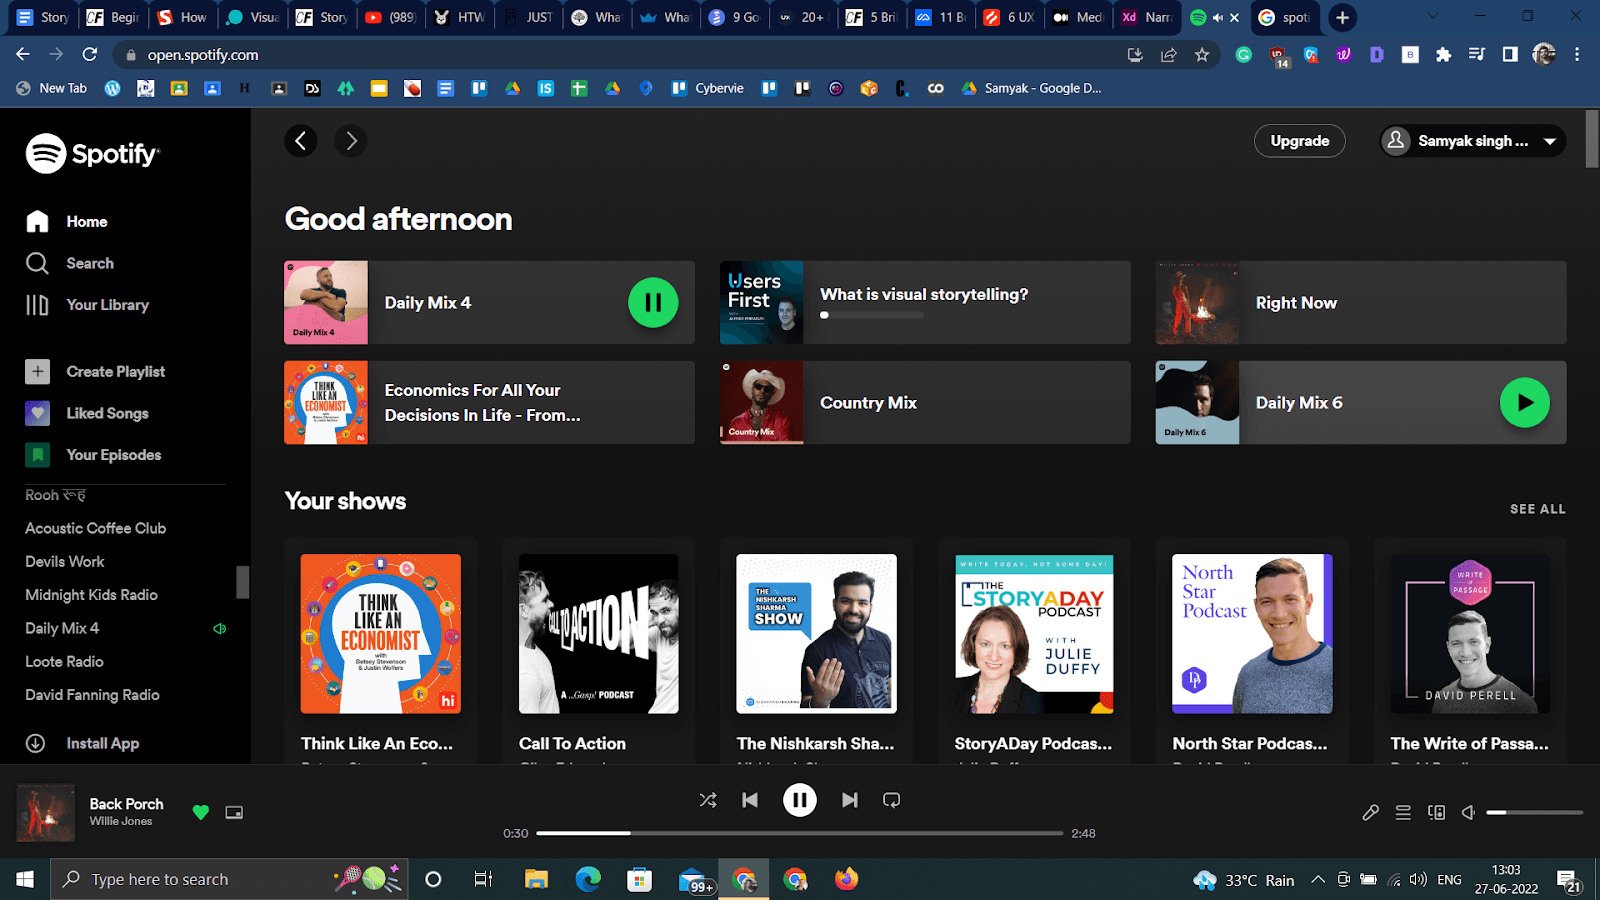The image size is (1600, 900).
Task: Open Your Episodes
Action: [x=113, y=454]
